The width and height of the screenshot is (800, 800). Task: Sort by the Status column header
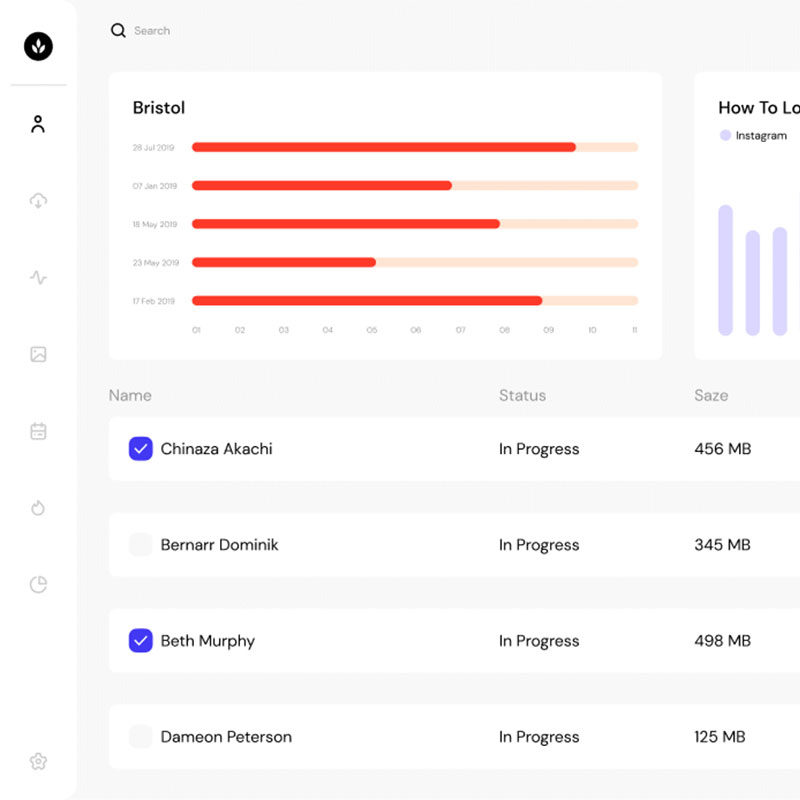click(522, 396)
